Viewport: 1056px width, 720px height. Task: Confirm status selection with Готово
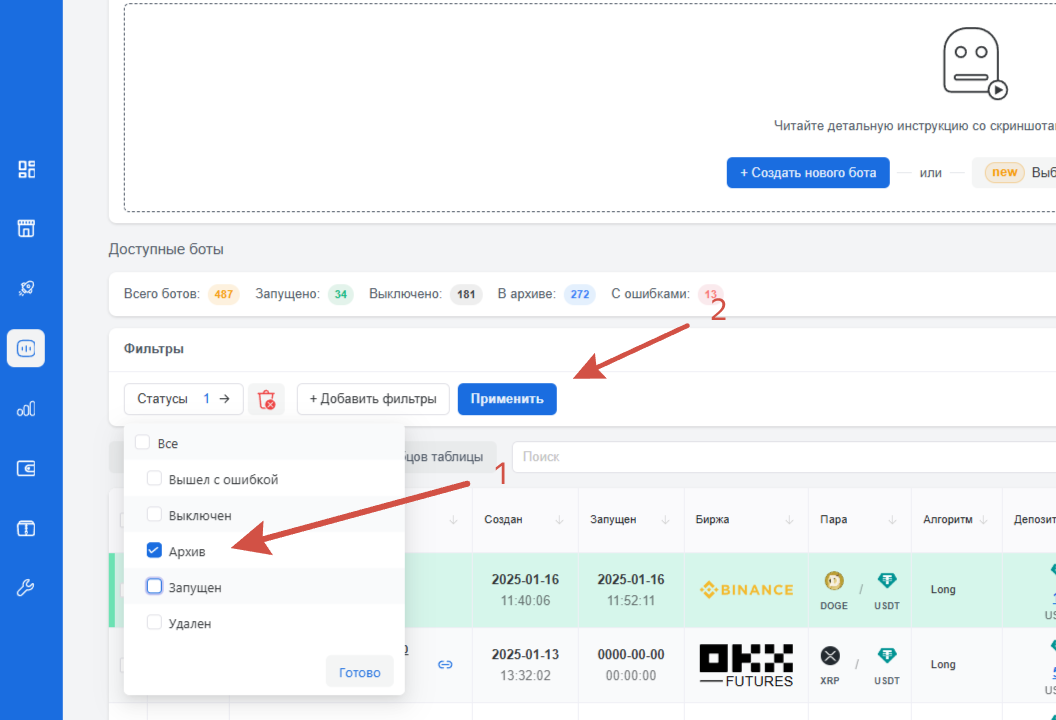coord(360,672)
